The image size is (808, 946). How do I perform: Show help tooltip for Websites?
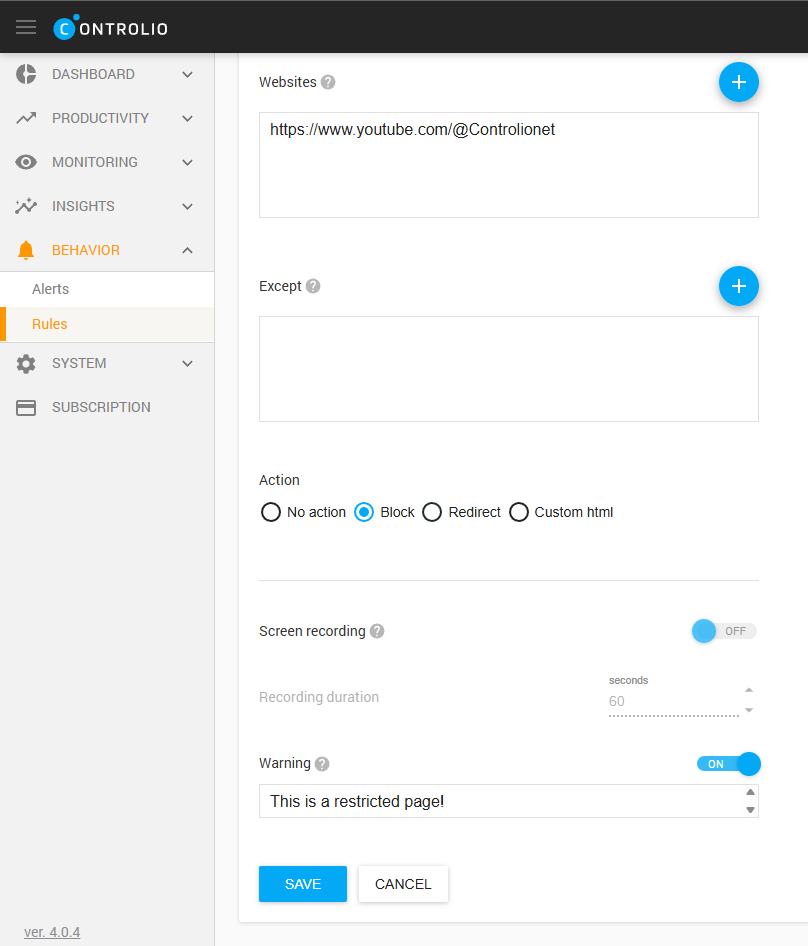pyautogui.click(x=328, y=82)
